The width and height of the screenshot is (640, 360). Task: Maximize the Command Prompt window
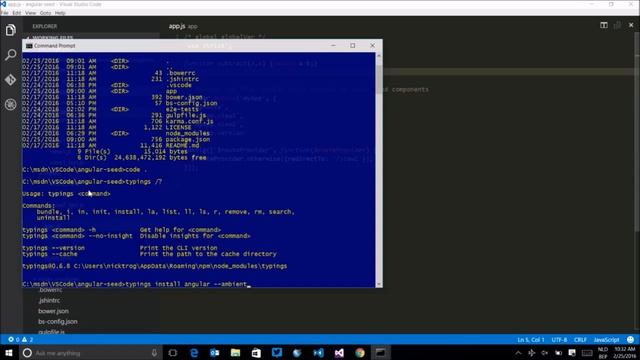pyautogui.click(x=353, y=46)
